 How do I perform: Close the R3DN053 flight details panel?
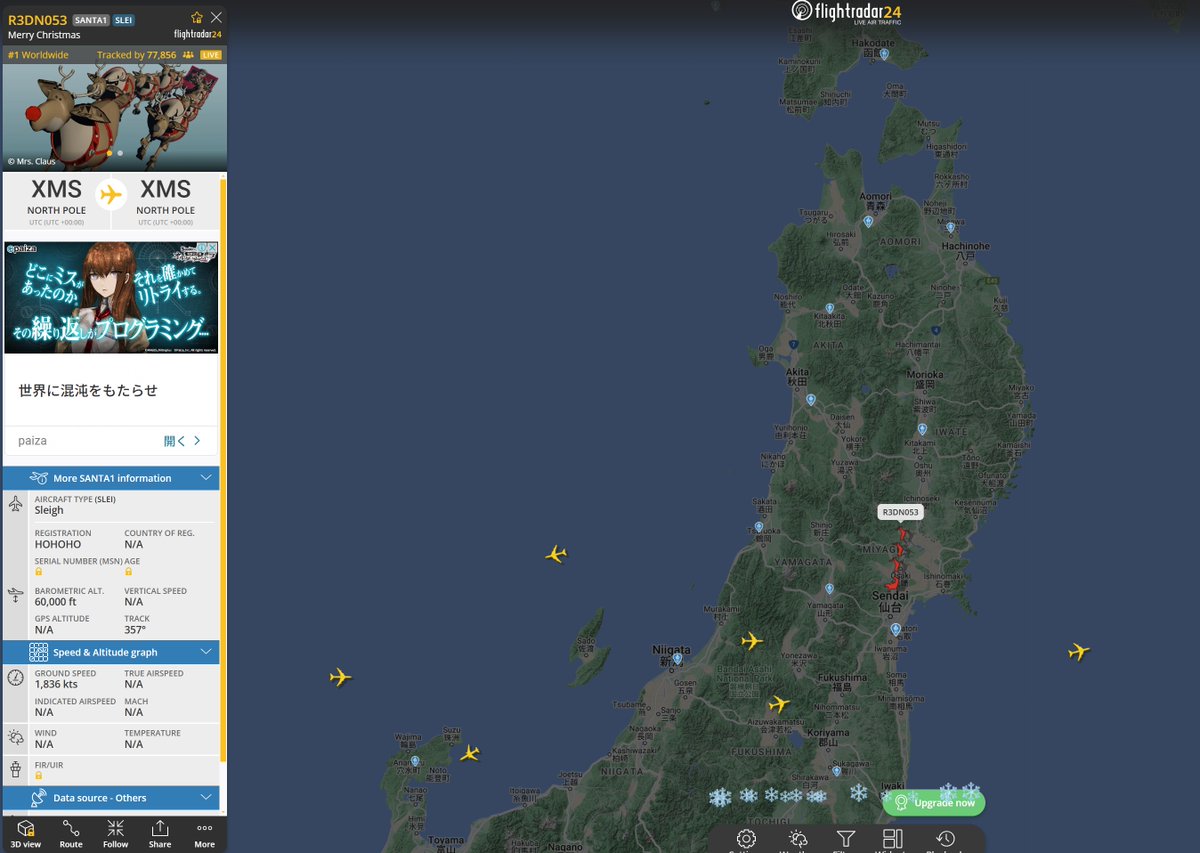216,18
